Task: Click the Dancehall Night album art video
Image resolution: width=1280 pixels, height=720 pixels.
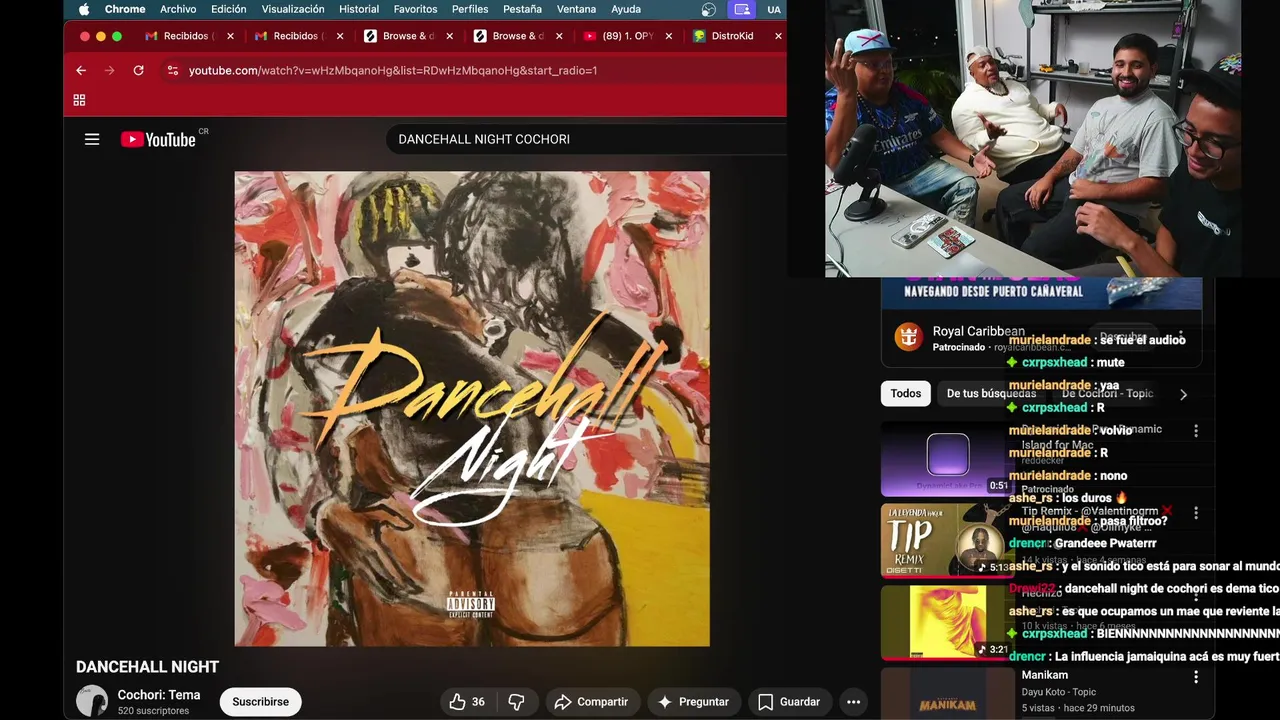Action: coord(472,409)
